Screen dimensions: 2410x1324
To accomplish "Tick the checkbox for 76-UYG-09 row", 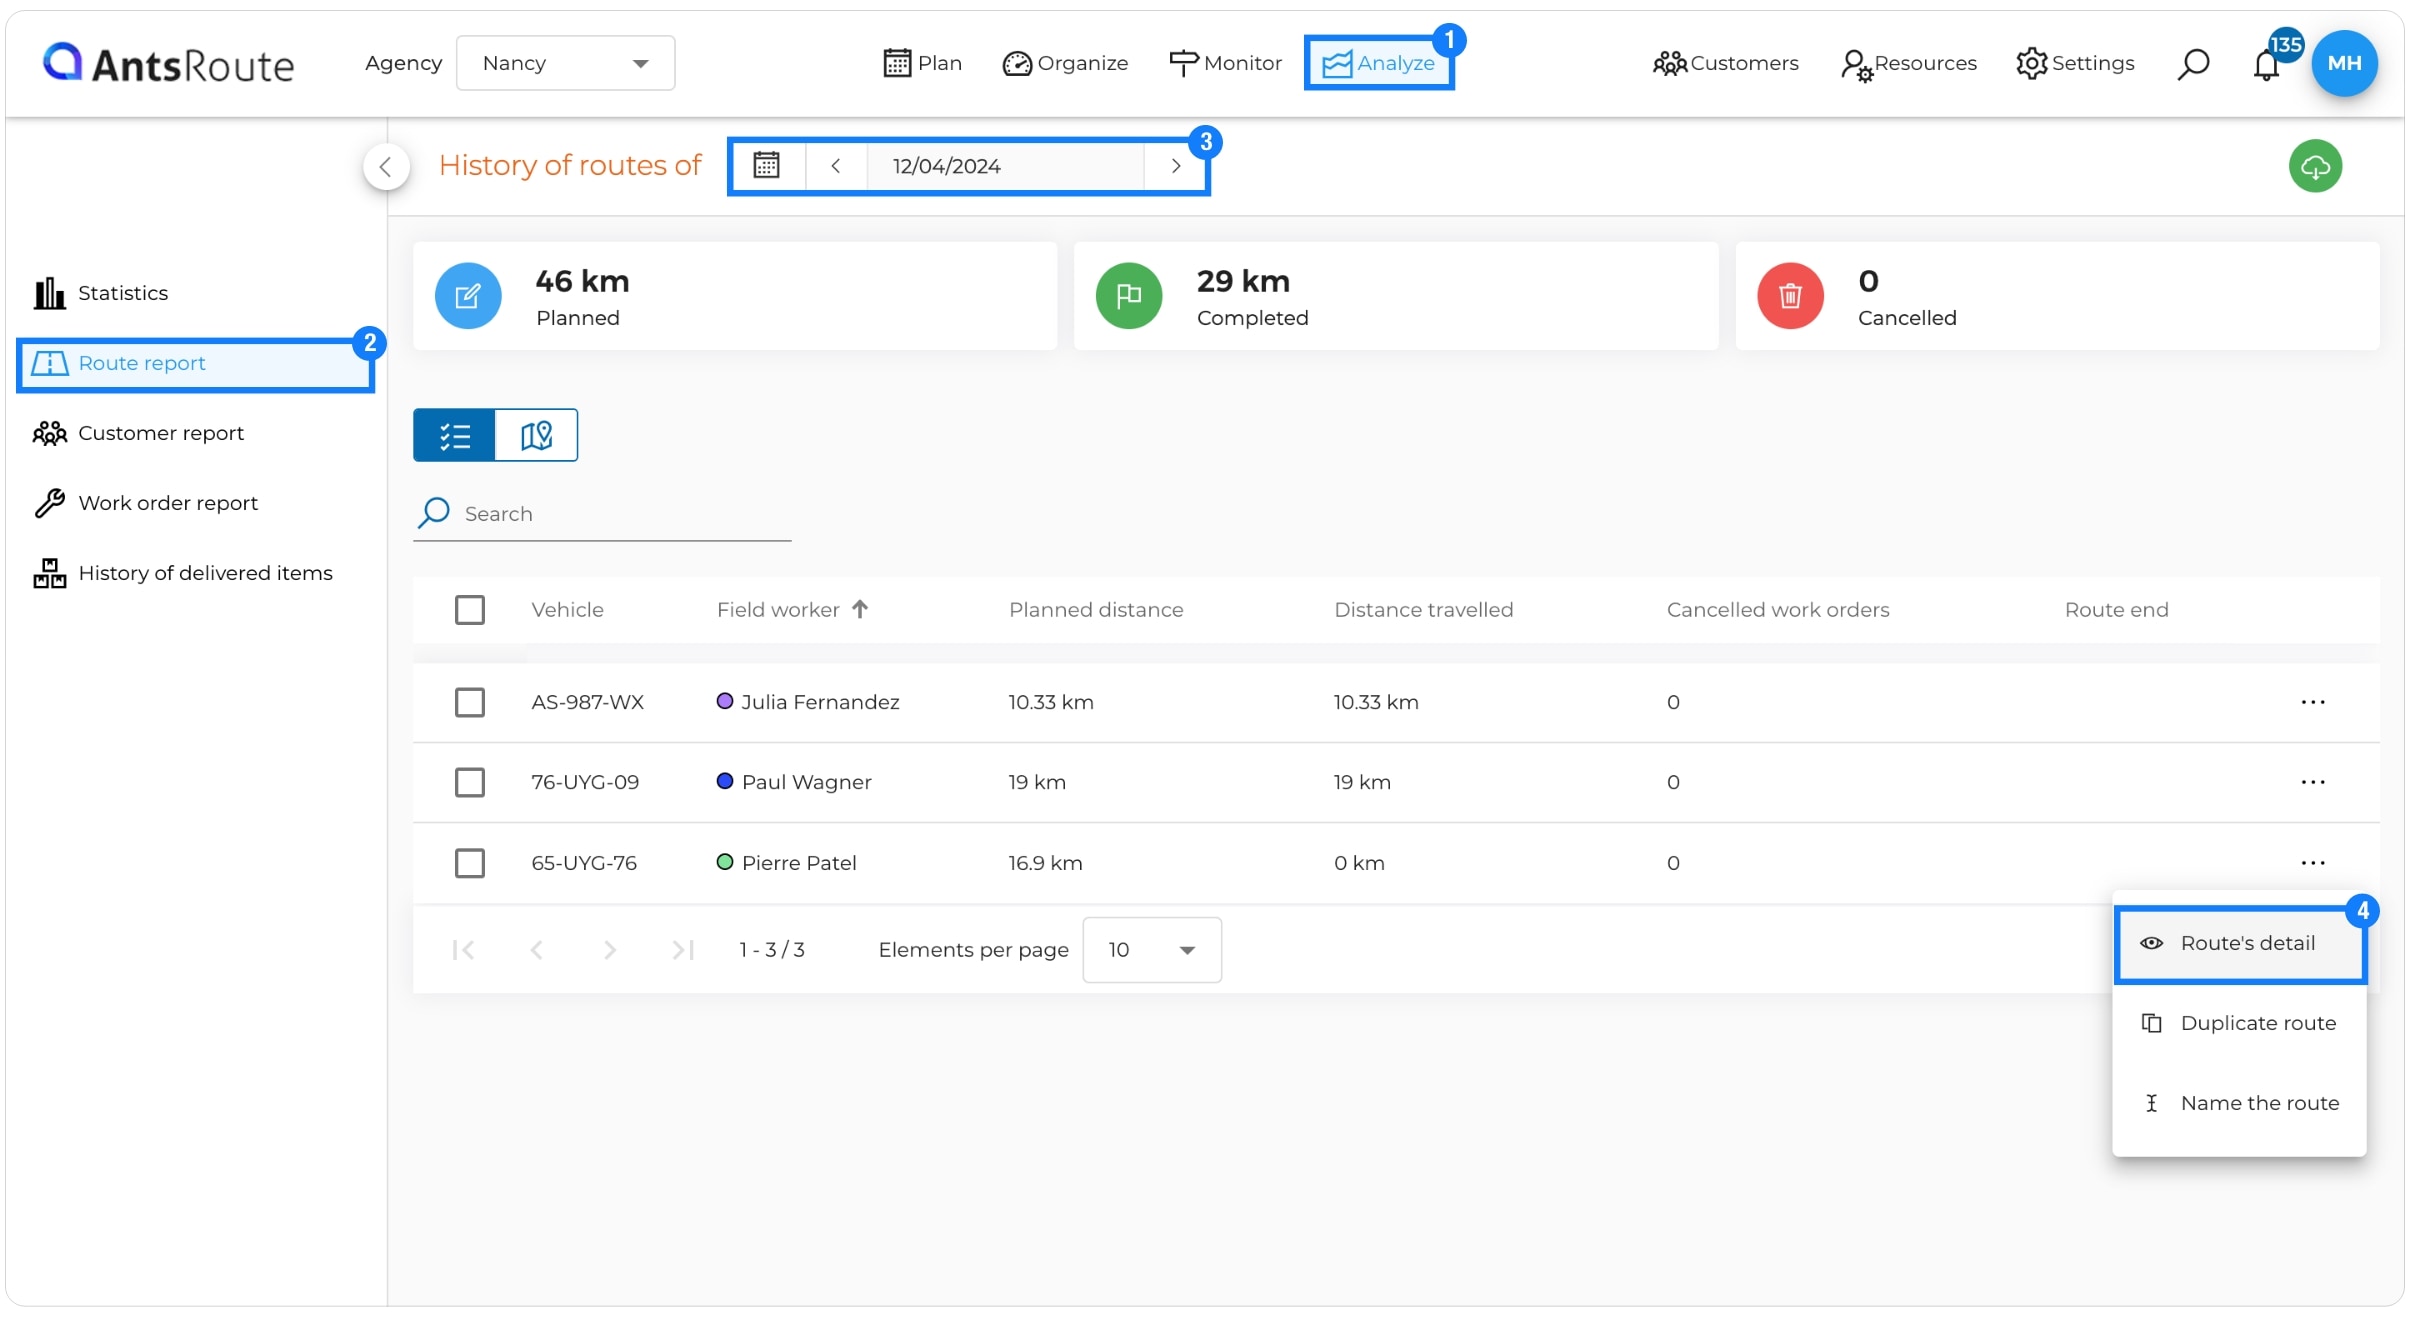I will click(x=470, y=782).
